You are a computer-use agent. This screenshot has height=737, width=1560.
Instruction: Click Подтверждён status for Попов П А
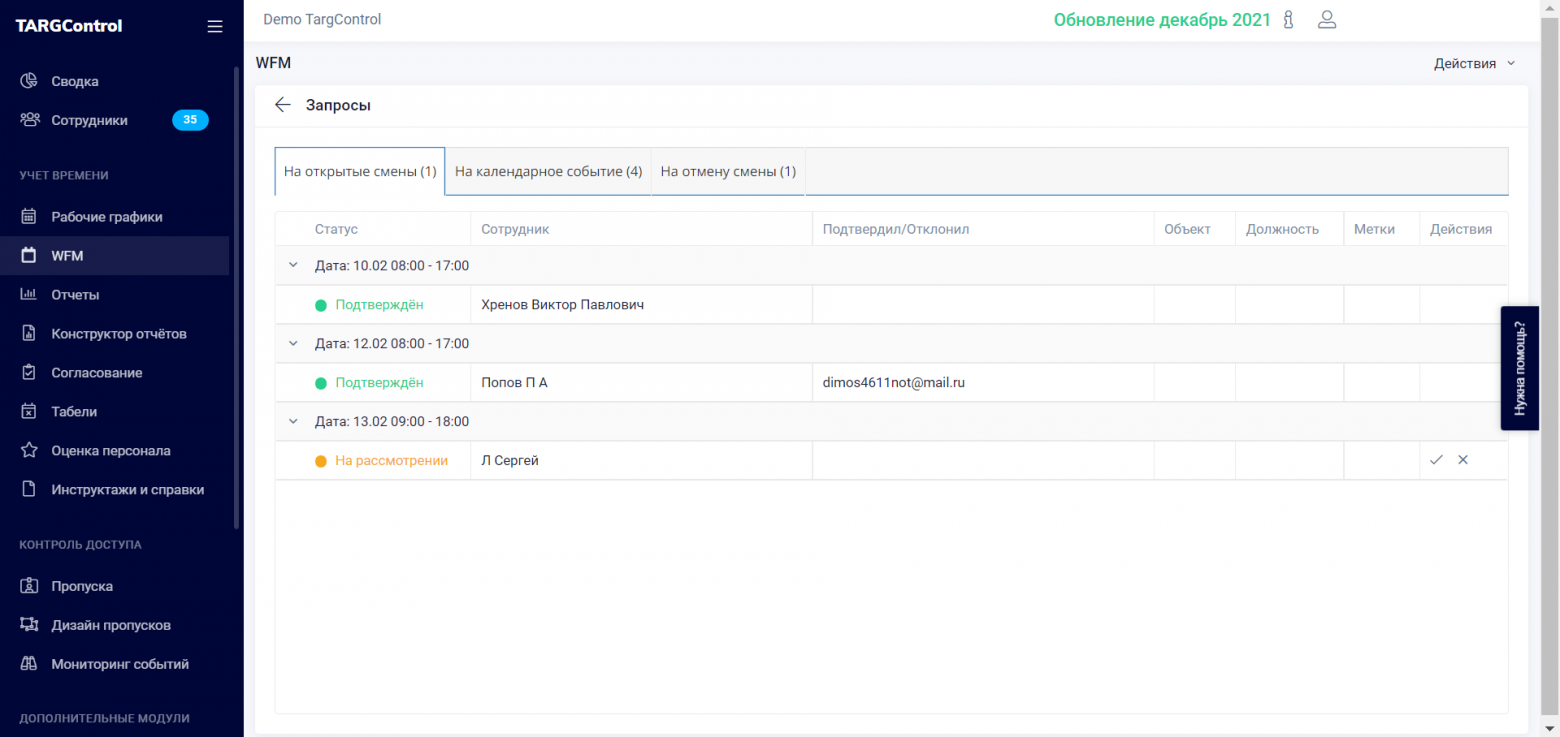pyautogui.click(x=379, y=382)
